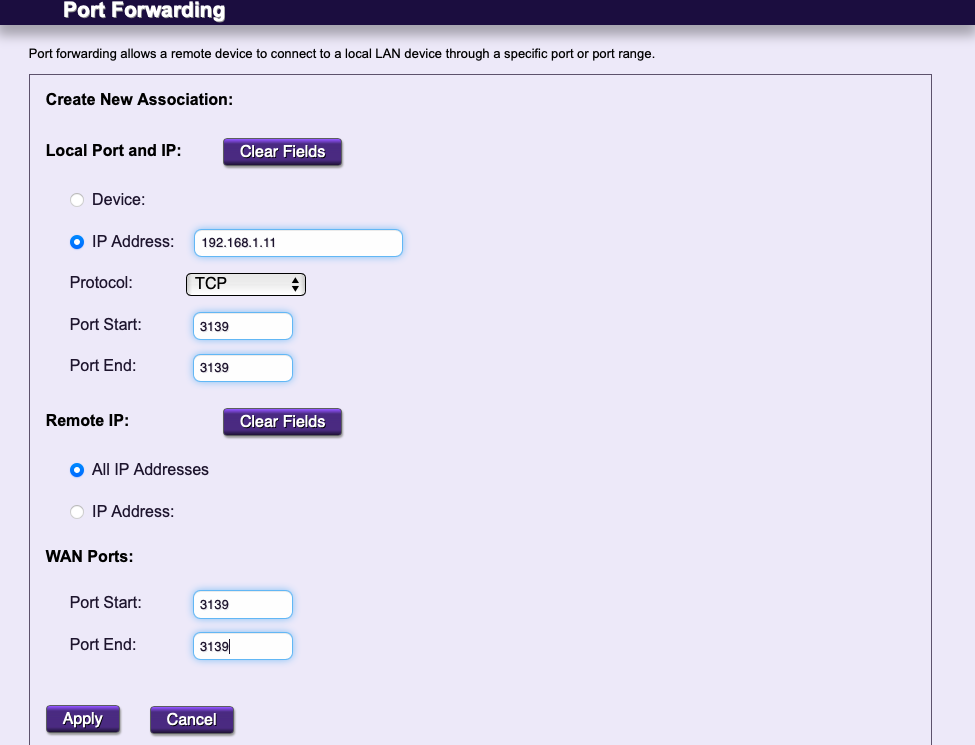Focus the 192.168.1.11 IP address field
This screenshot has width=975, height=745.
[298, 243]
